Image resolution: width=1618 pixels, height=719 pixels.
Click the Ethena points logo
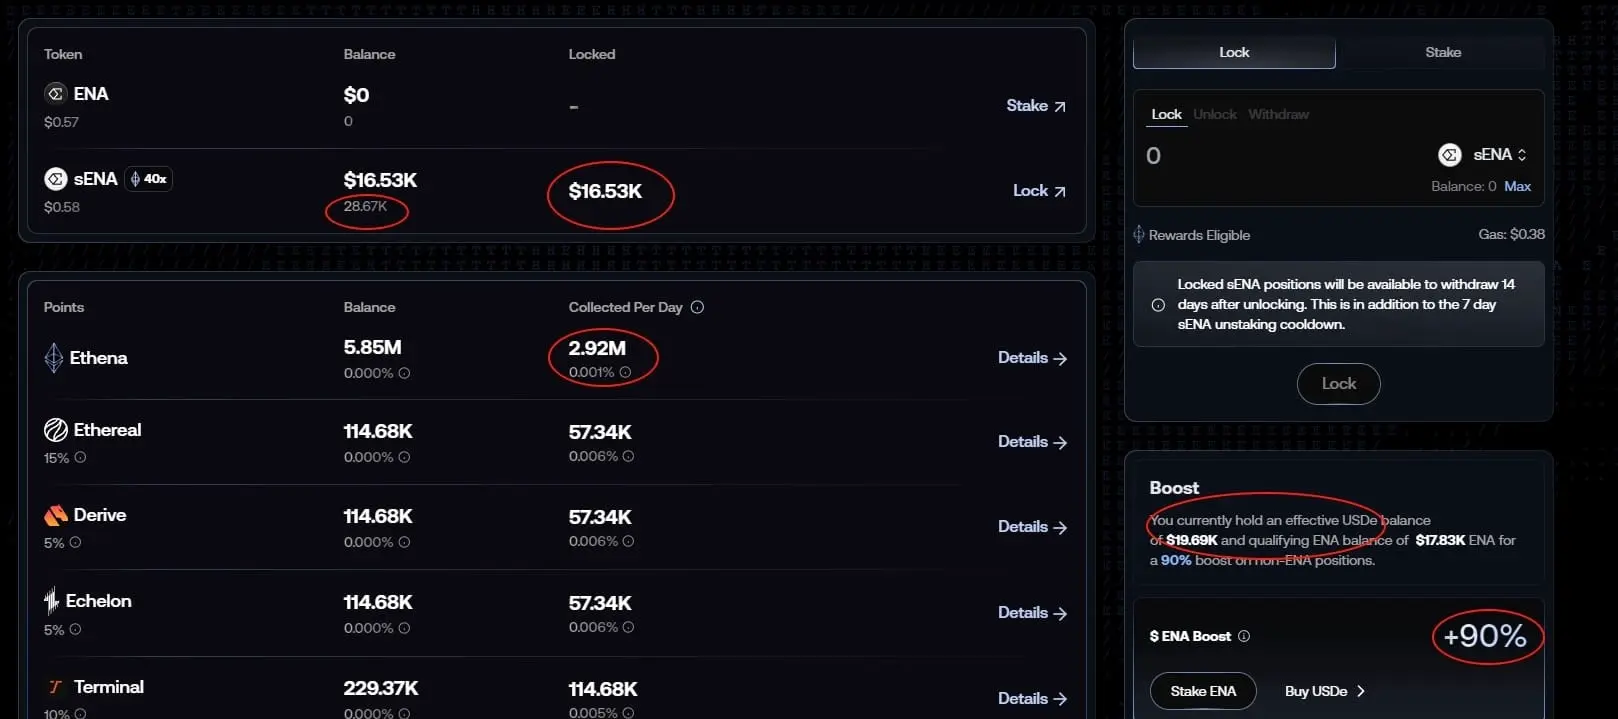54,357
